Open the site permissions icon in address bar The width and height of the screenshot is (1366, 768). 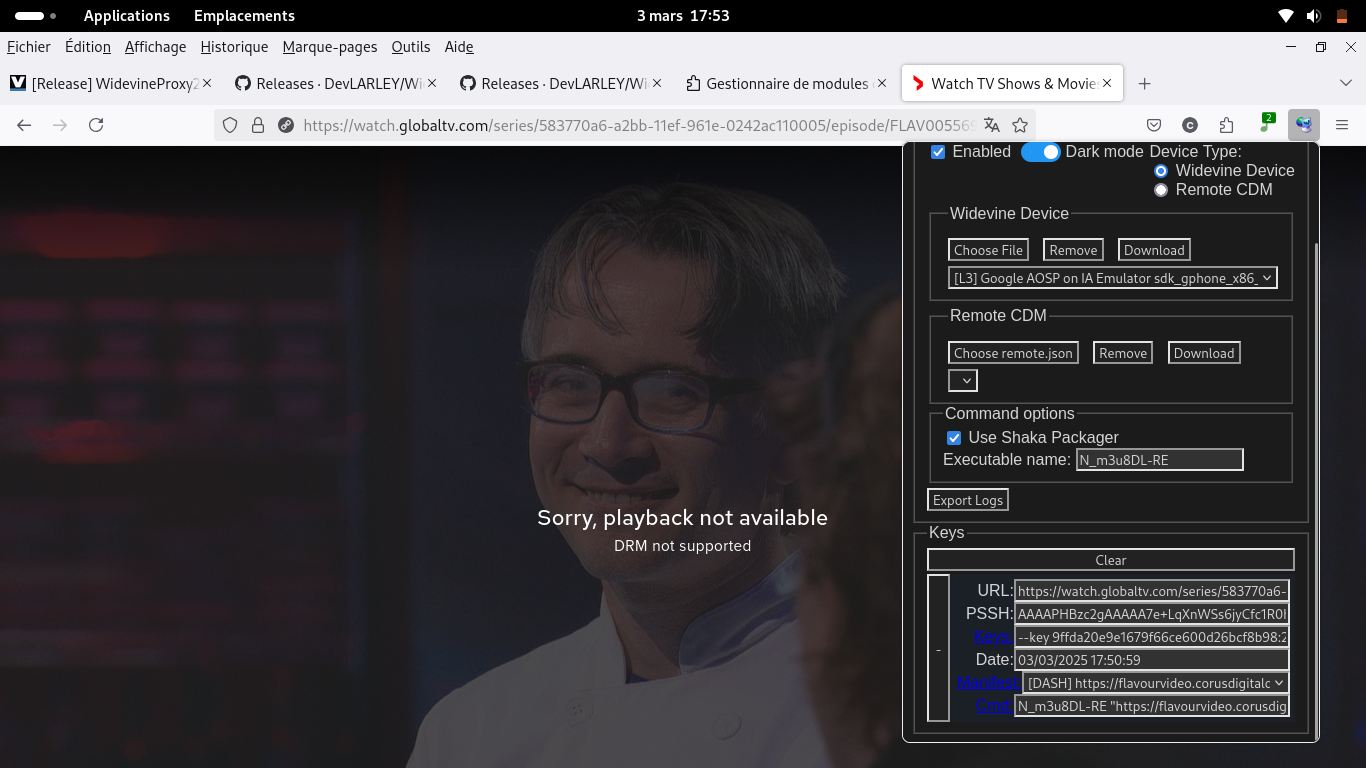[286, 125]
